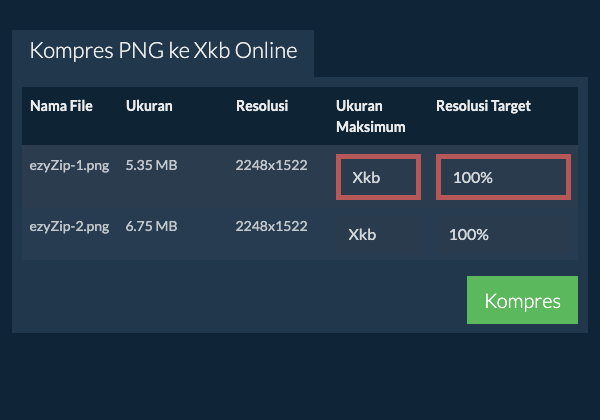Click the 5.35 MB size value

tap(152, 165)
